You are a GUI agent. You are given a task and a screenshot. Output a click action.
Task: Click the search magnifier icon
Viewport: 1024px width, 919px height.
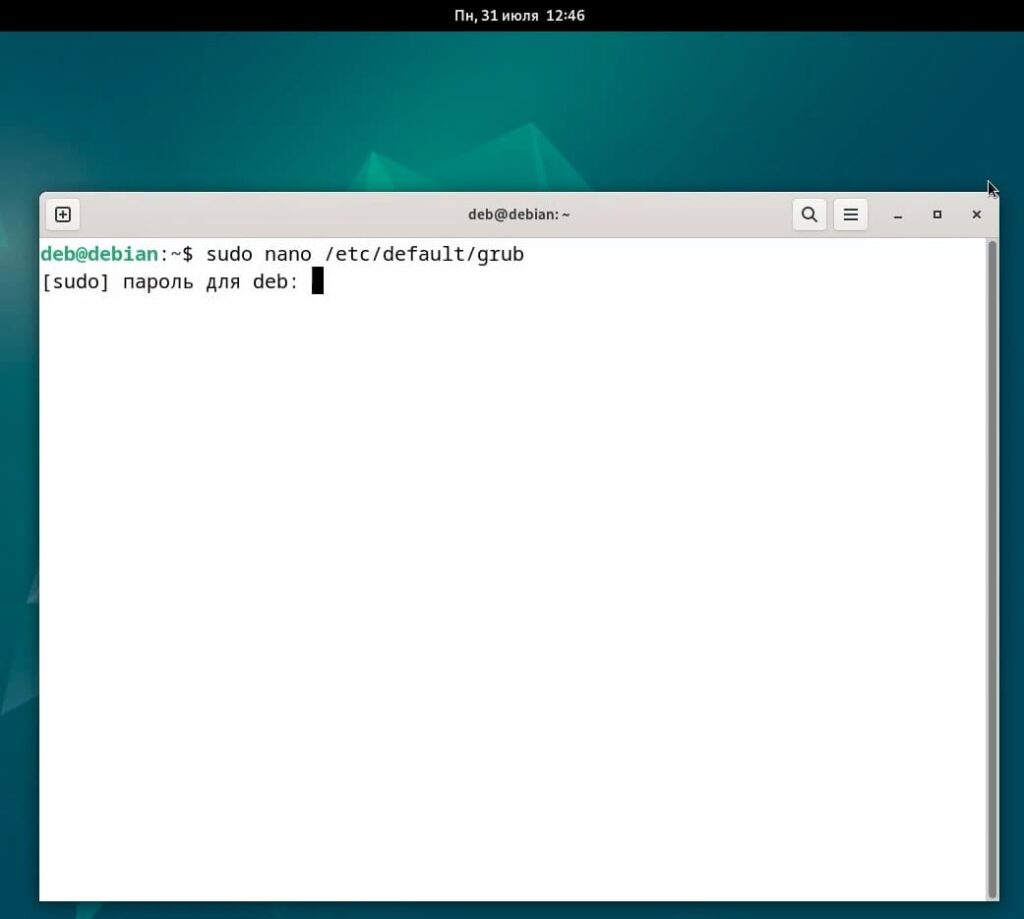tap(809, 214)
